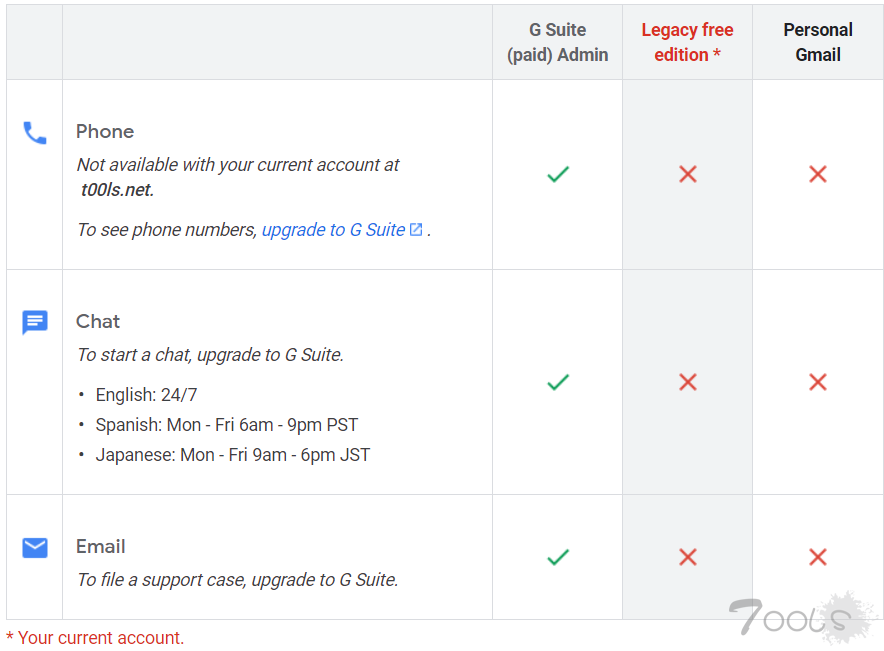Click the blue chat bubble icon
Screen dimensions: 884x651
pos(35,322)
